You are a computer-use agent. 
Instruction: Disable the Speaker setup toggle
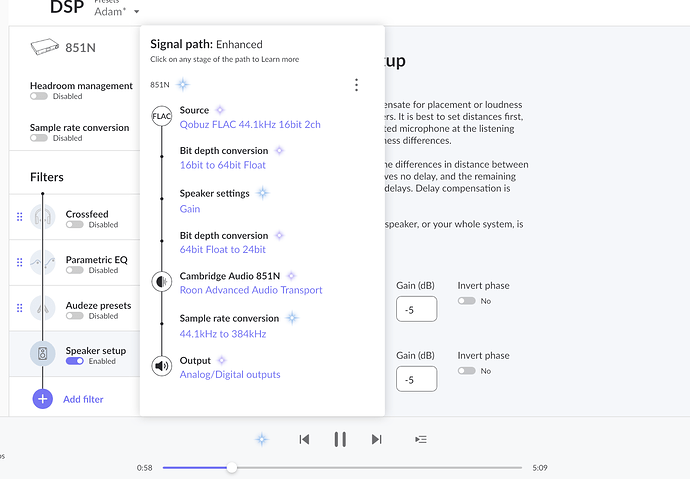tap(74, 361)
